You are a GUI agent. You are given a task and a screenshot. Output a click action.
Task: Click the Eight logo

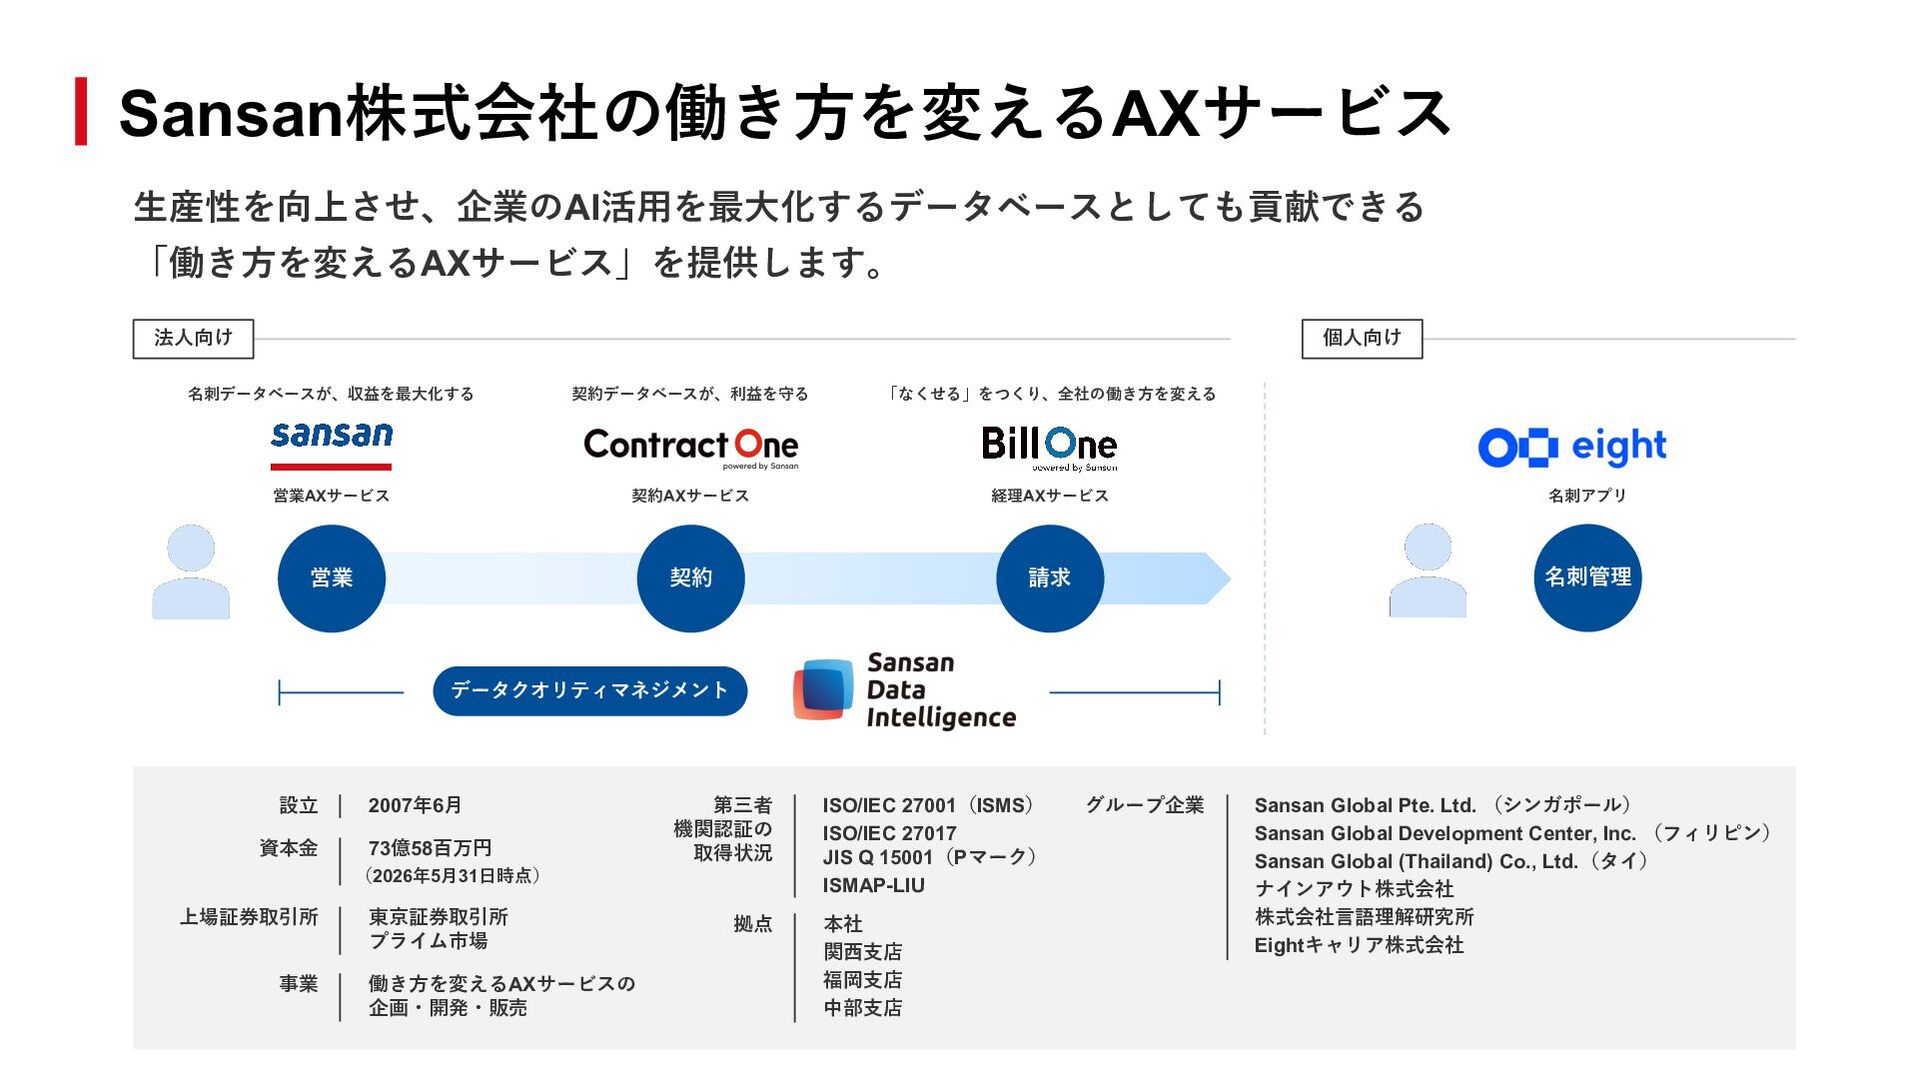point(1572,447)
